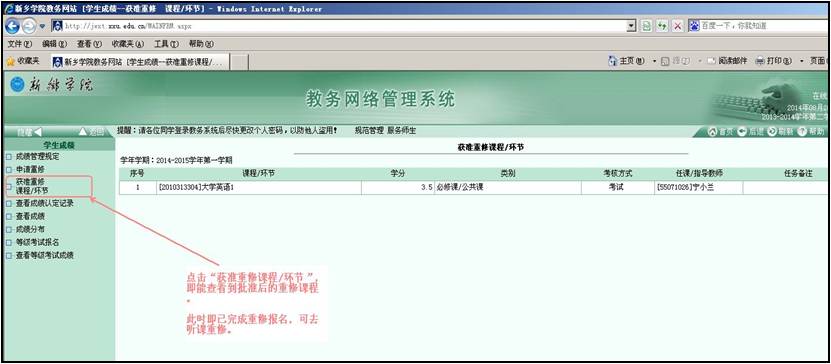
Task: Click the 必修课/公共课 category cell
Action: [x=508, y=188]
